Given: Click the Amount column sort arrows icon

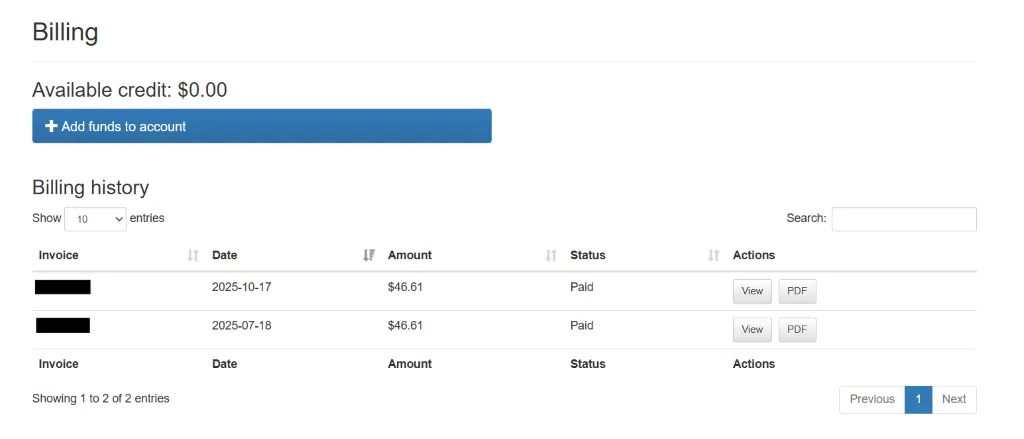Looking at the screenshot, I should pos(551,255).
